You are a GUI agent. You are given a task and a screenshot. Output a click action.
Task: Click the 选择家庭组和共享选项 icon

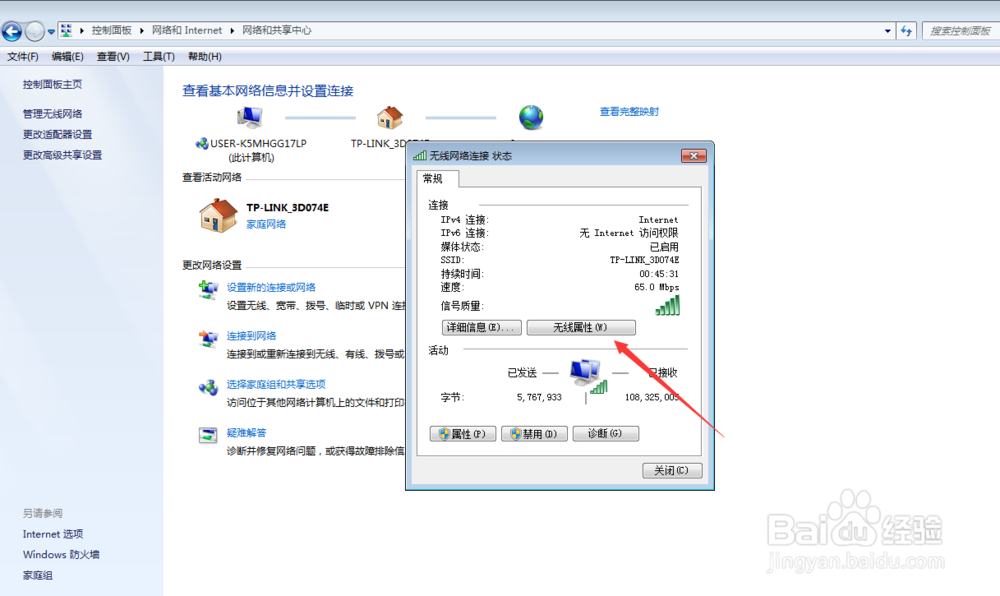click(208, 386)
